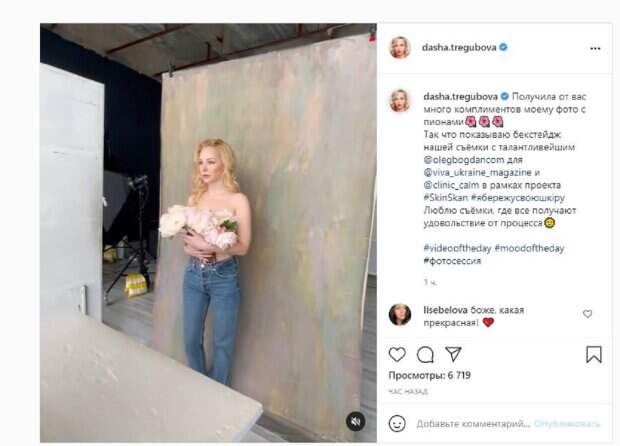The width and height of the screenshot is (620, 446).
Task: Open the #moodoftheday hashtag
Action: 529,248
